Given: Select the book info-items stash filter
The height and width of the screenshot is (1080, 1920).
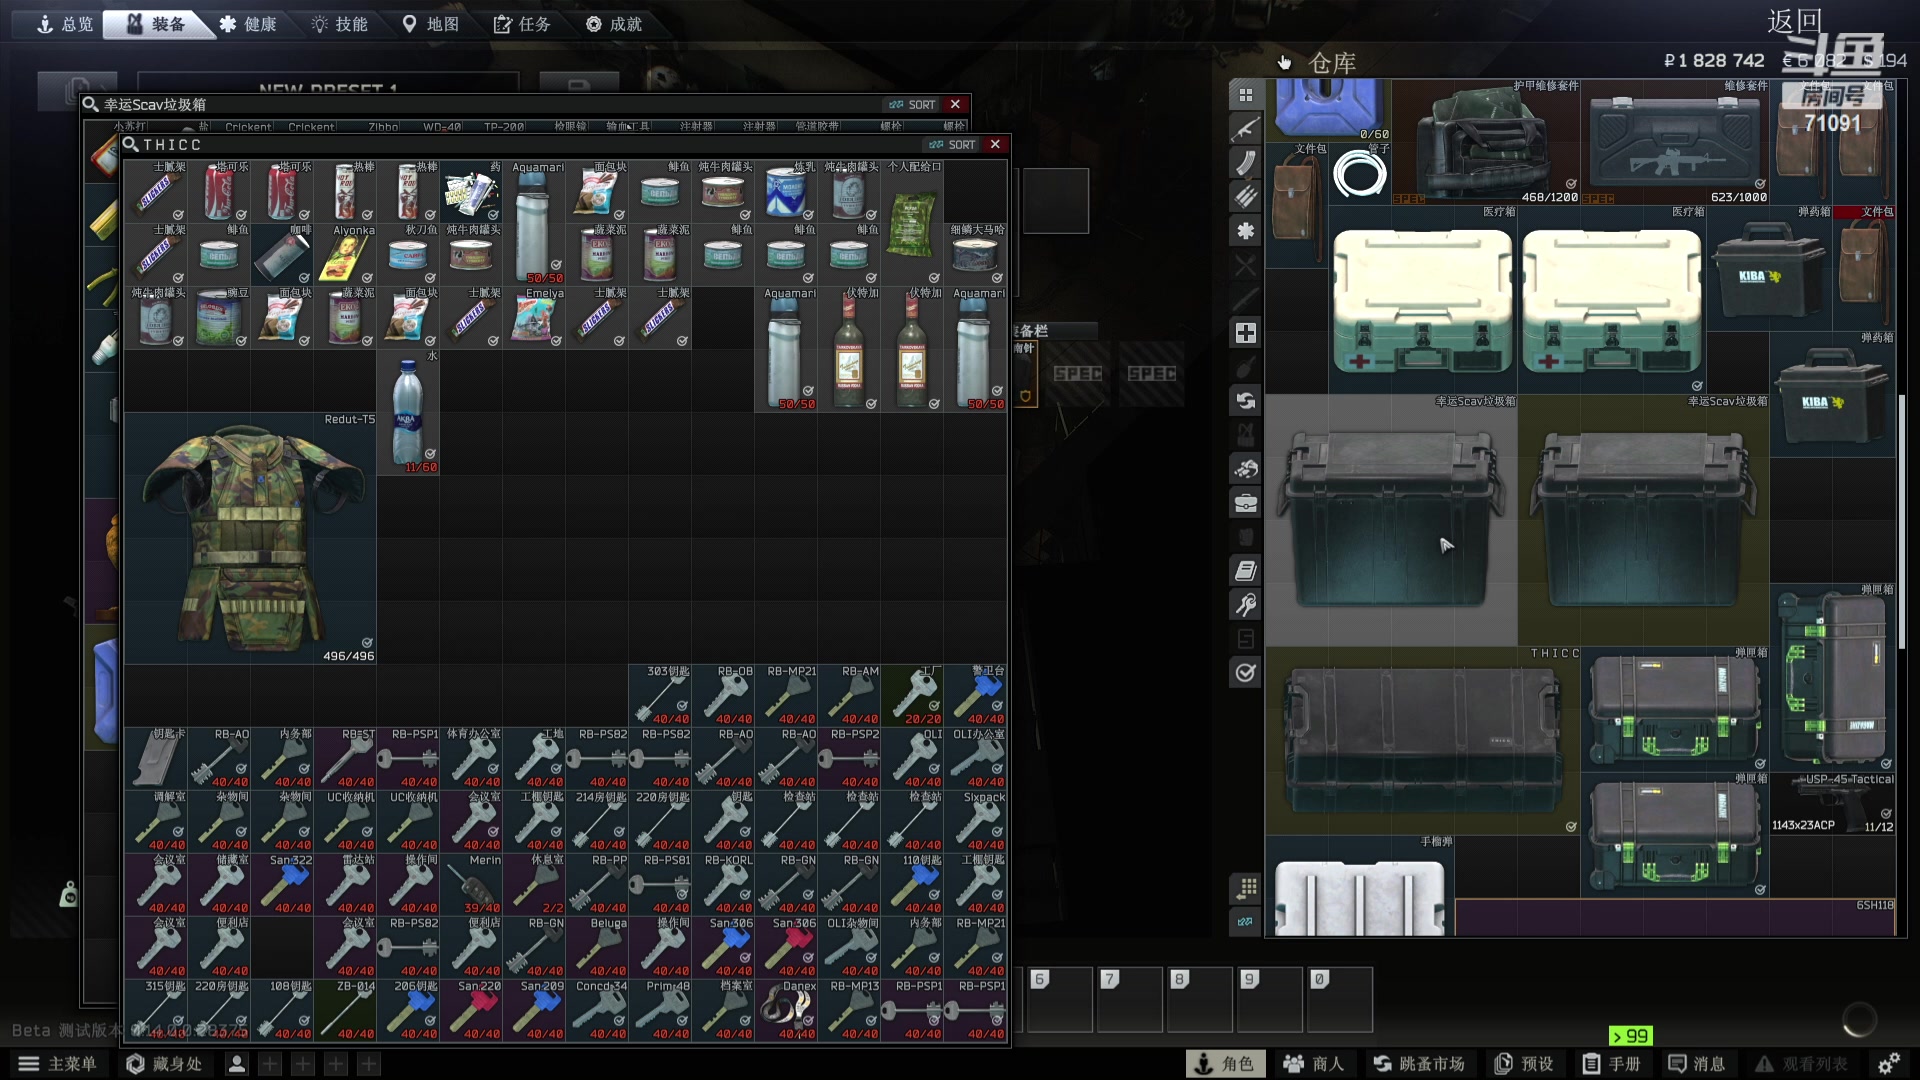Looking at the screenshot, I should [1245, 571].
